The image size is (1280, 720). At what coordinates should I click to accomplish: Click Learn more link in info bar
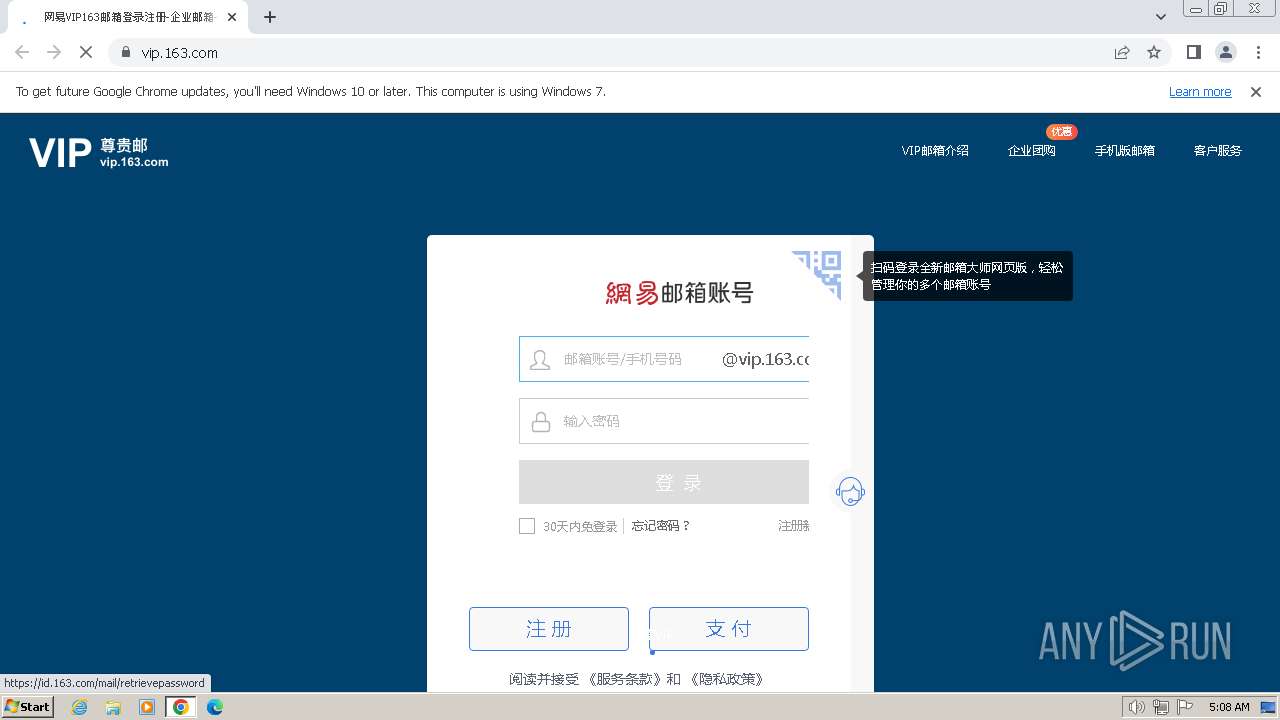[1200, 91]
